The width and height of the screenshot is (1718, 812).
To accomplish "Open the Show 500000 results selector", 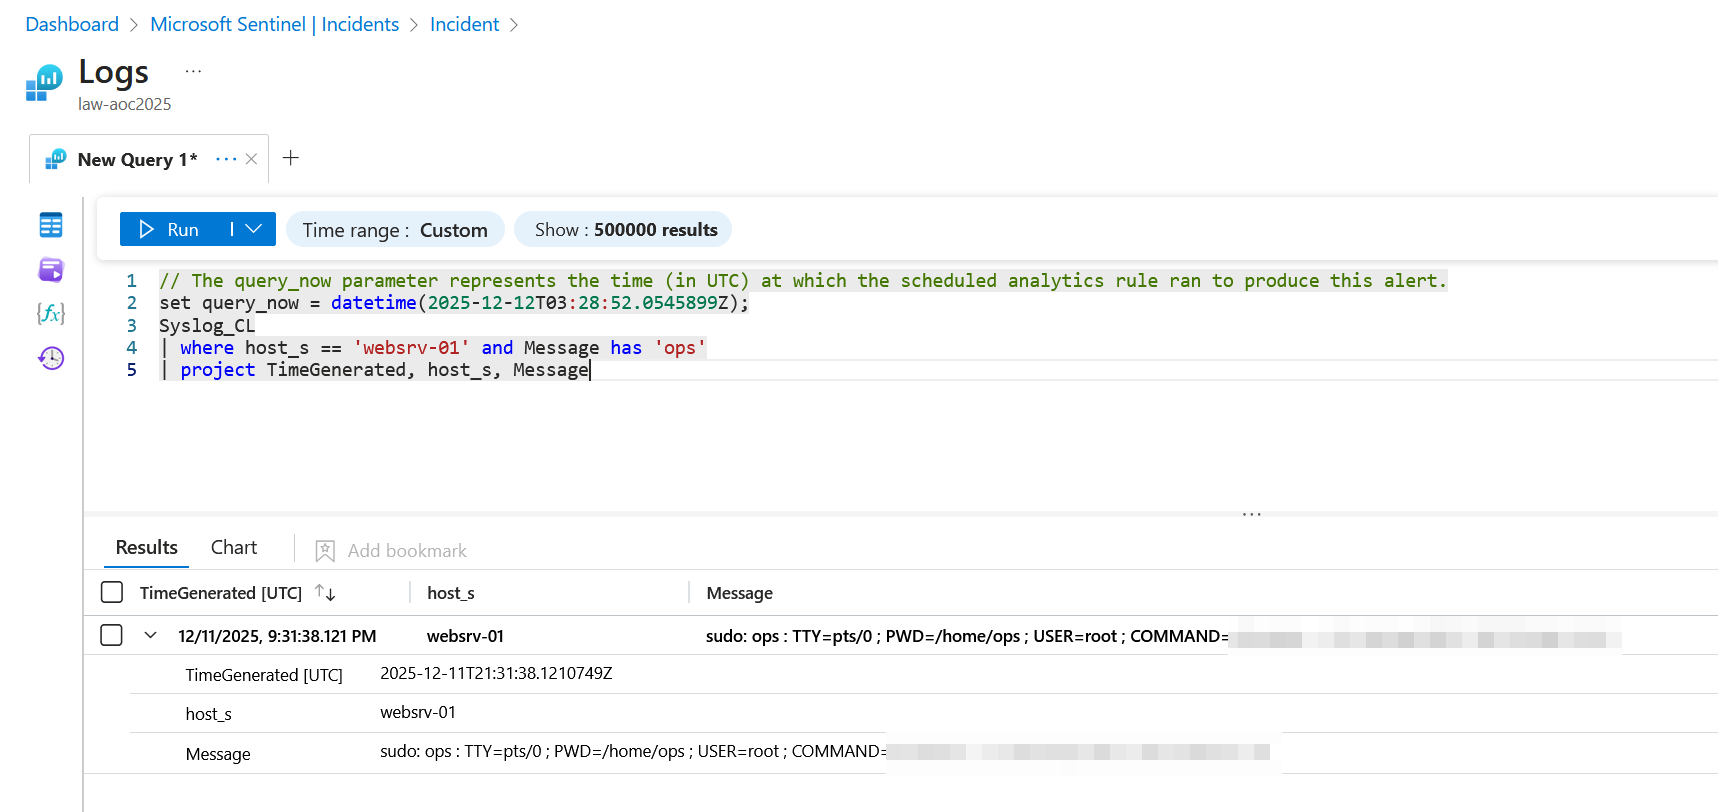I will click(x=624, y=230).
